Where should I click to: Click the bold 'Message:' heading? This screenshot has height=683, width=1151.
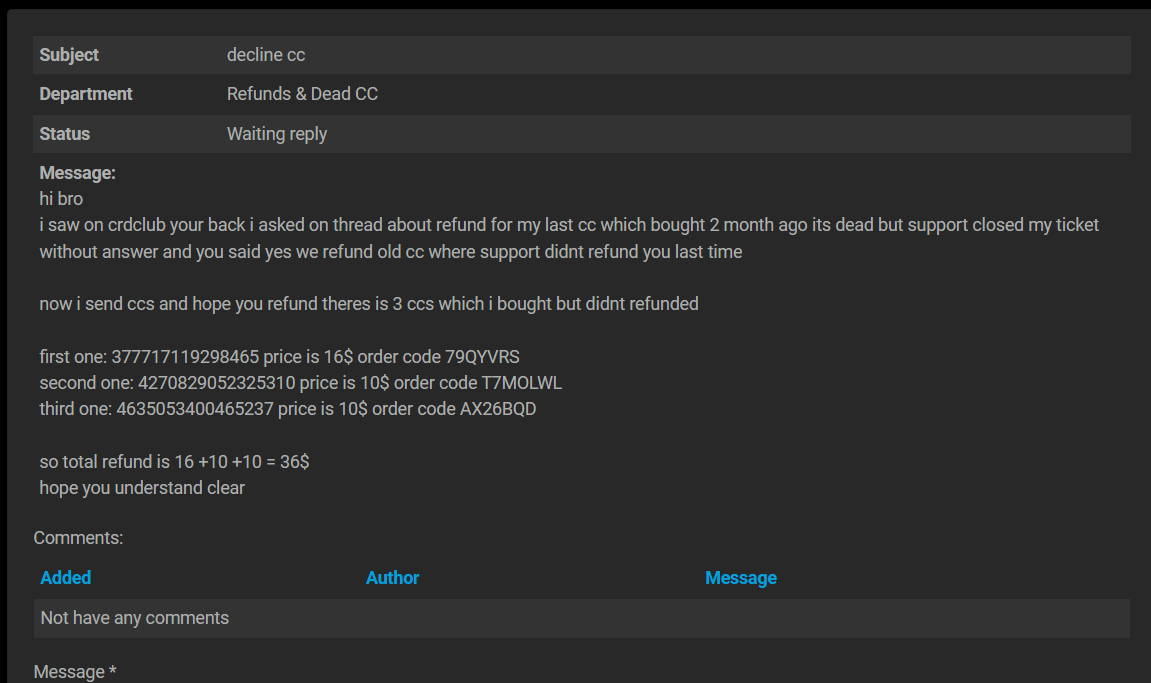point(77,173)
